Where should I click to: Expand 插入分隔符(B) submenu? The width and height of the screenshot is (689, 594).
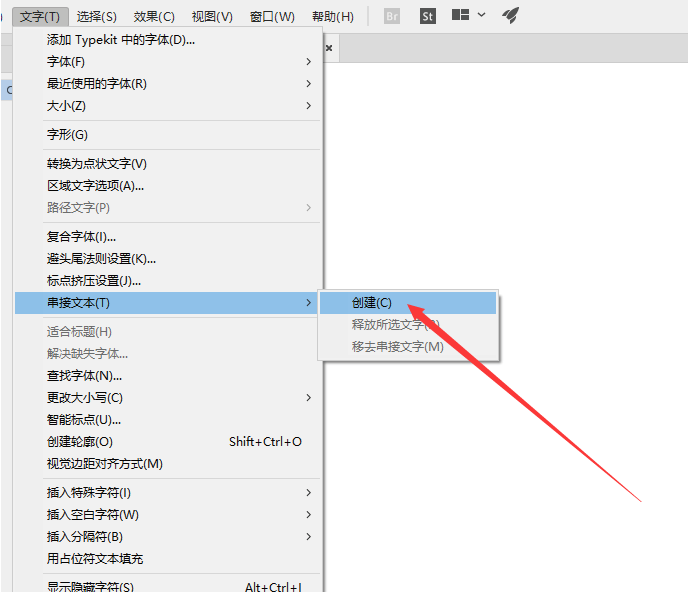(x=168, y=536)
